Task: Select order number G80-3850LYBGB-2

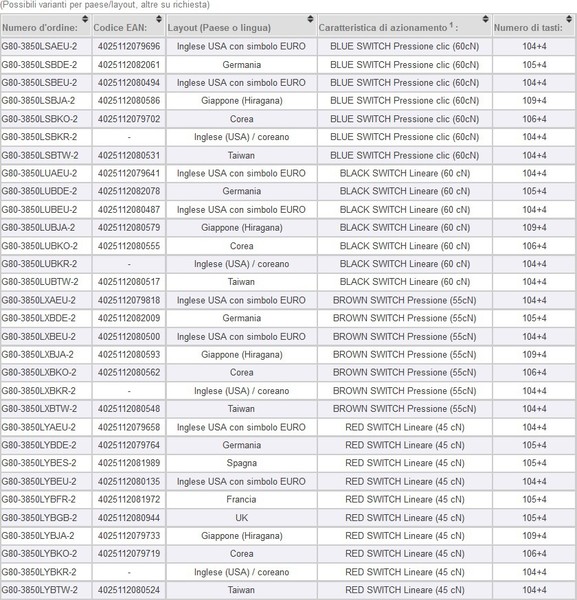Action: pyautogui.click(x=39, y=518)
